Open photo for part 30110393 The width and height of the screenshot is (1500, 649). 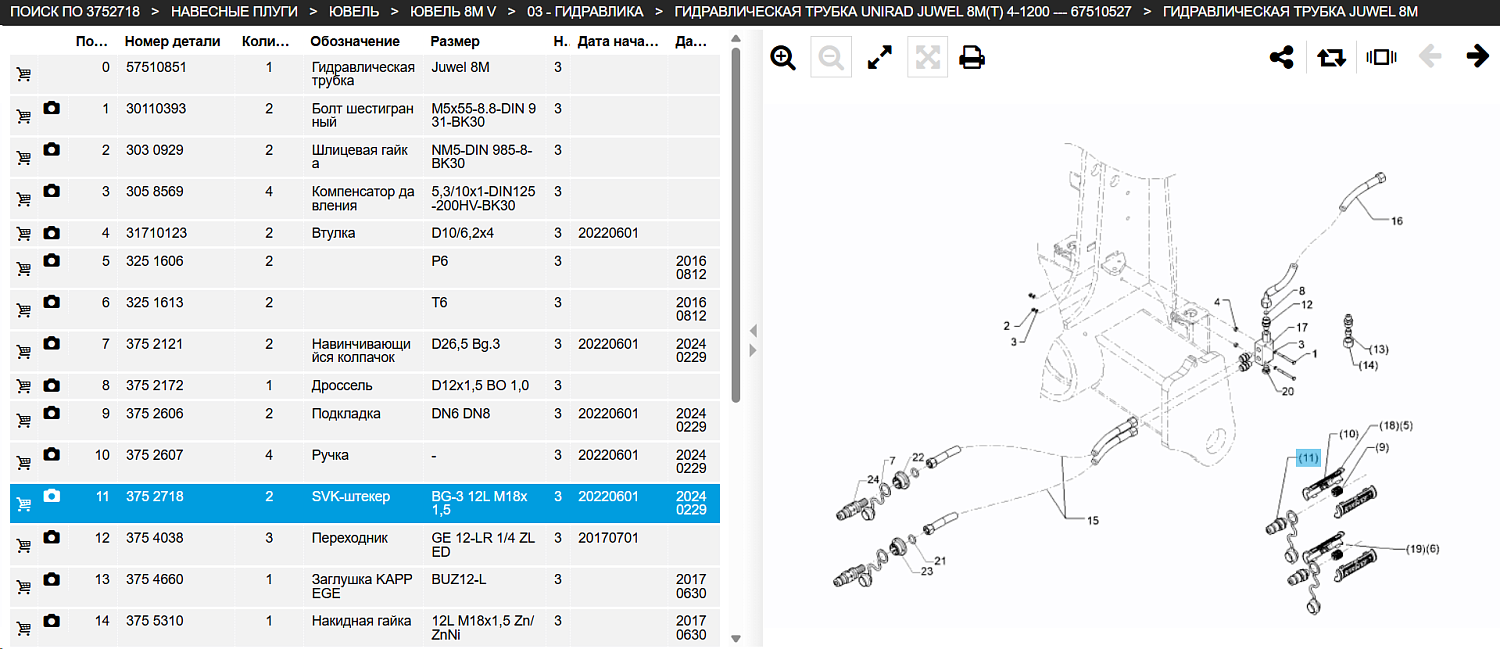click(x=52, y=108)
